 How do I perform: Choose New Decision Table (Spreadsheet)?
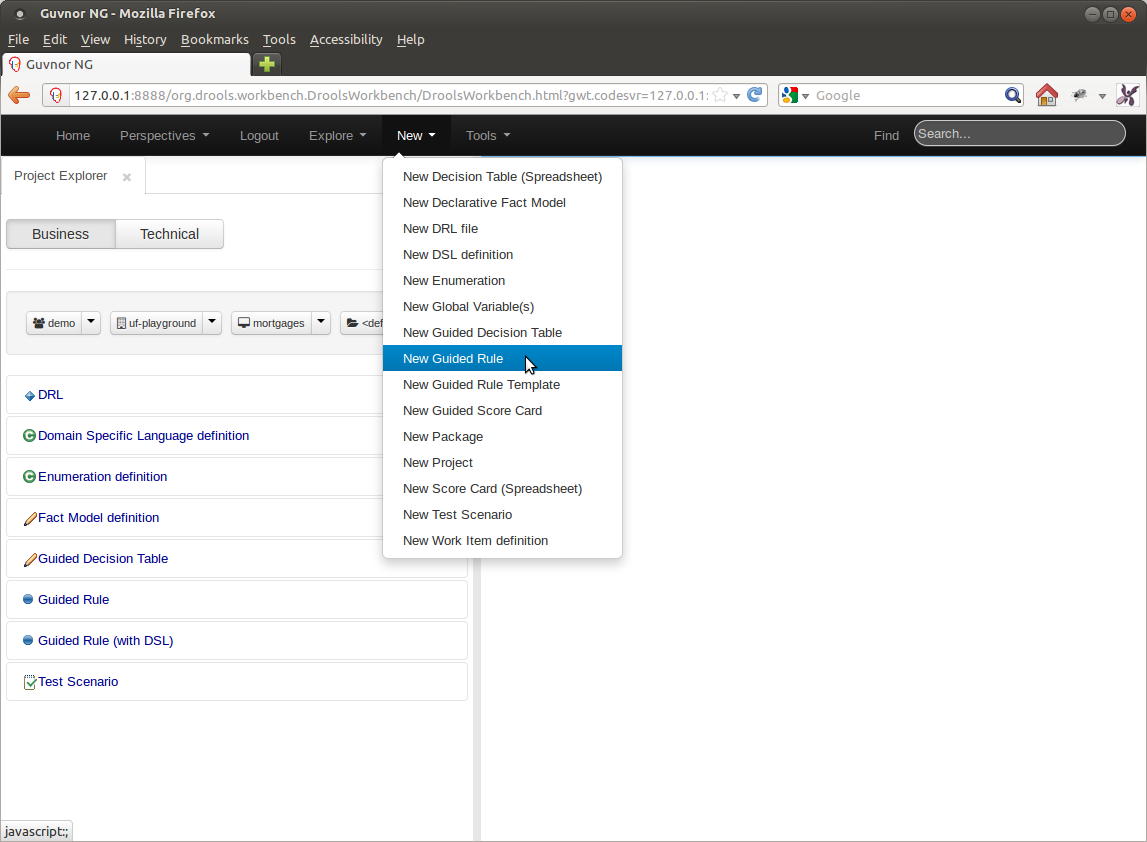pyautogui.click(x=502, y=177)
